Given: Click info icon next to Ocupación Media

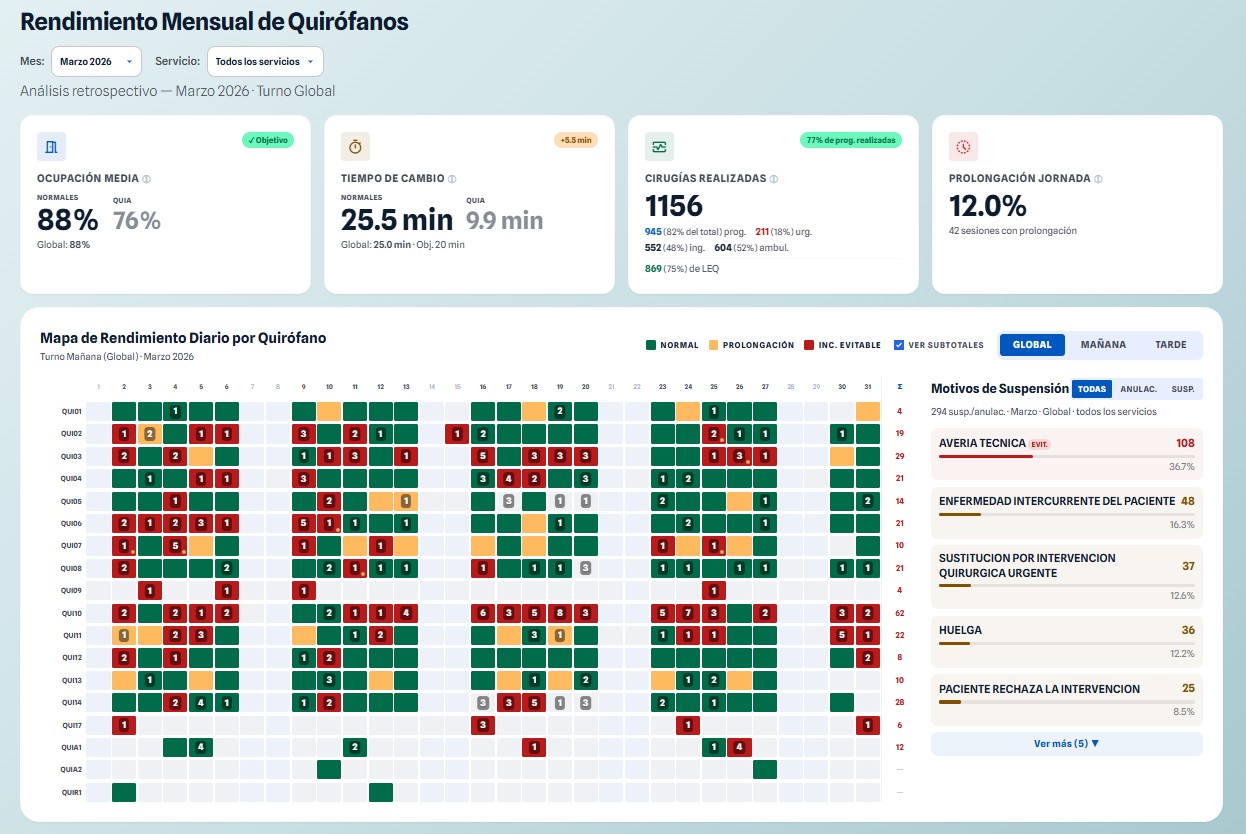Looking at the screenshot, I should pyautogui.click(x=146, y=179).
